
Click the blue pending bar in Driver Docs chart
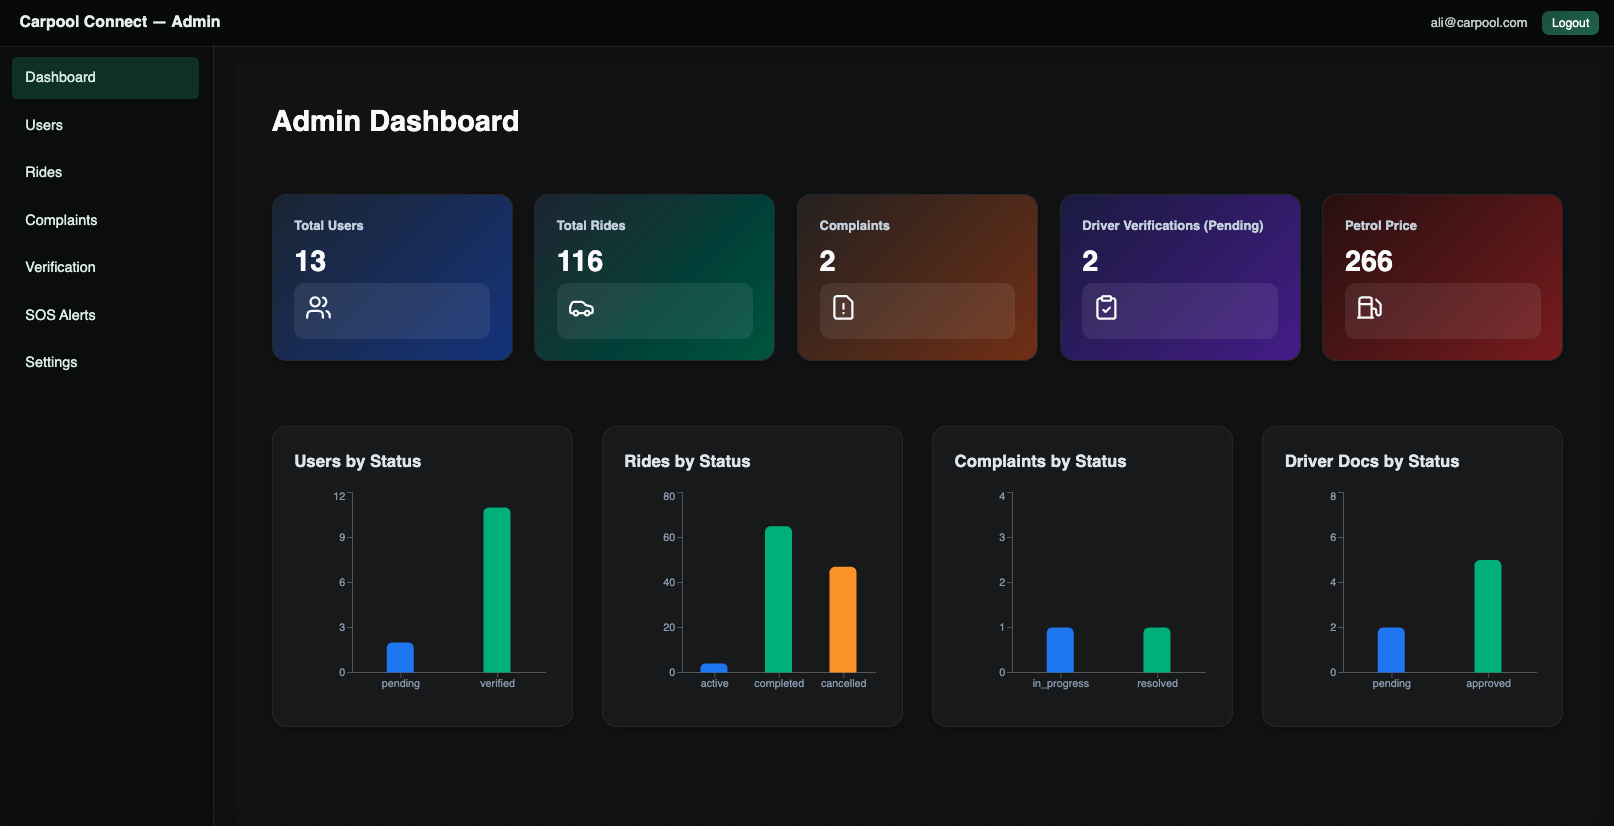[x=1391, y=650]
